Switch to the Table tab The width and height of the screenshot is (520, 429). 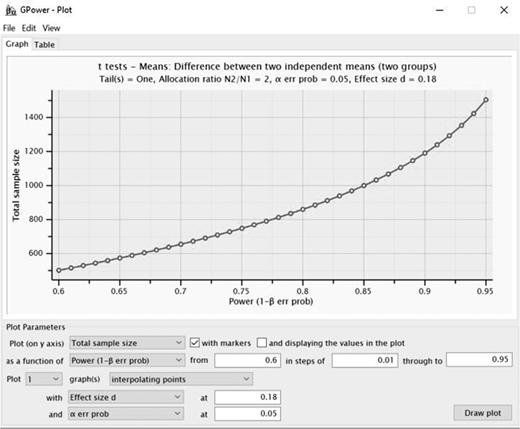point(44,45)
